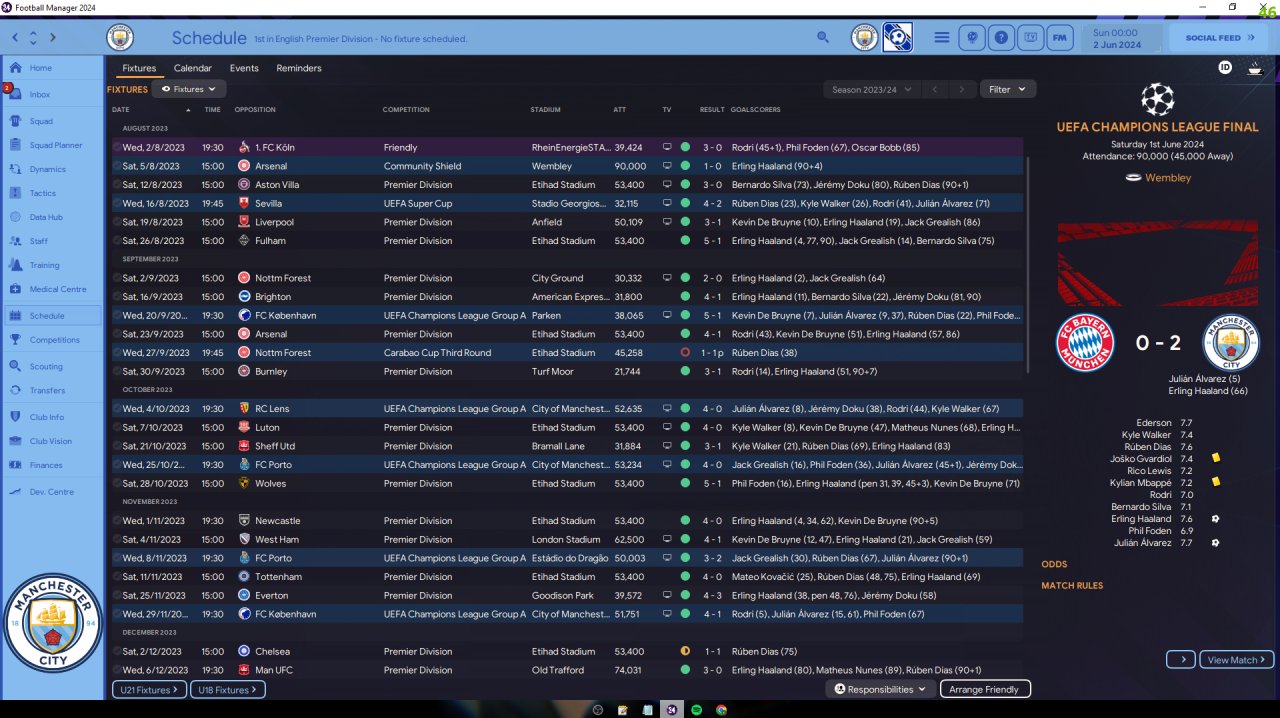Expand the SOCIAL FEED panel

click(x=1219, y=38)
